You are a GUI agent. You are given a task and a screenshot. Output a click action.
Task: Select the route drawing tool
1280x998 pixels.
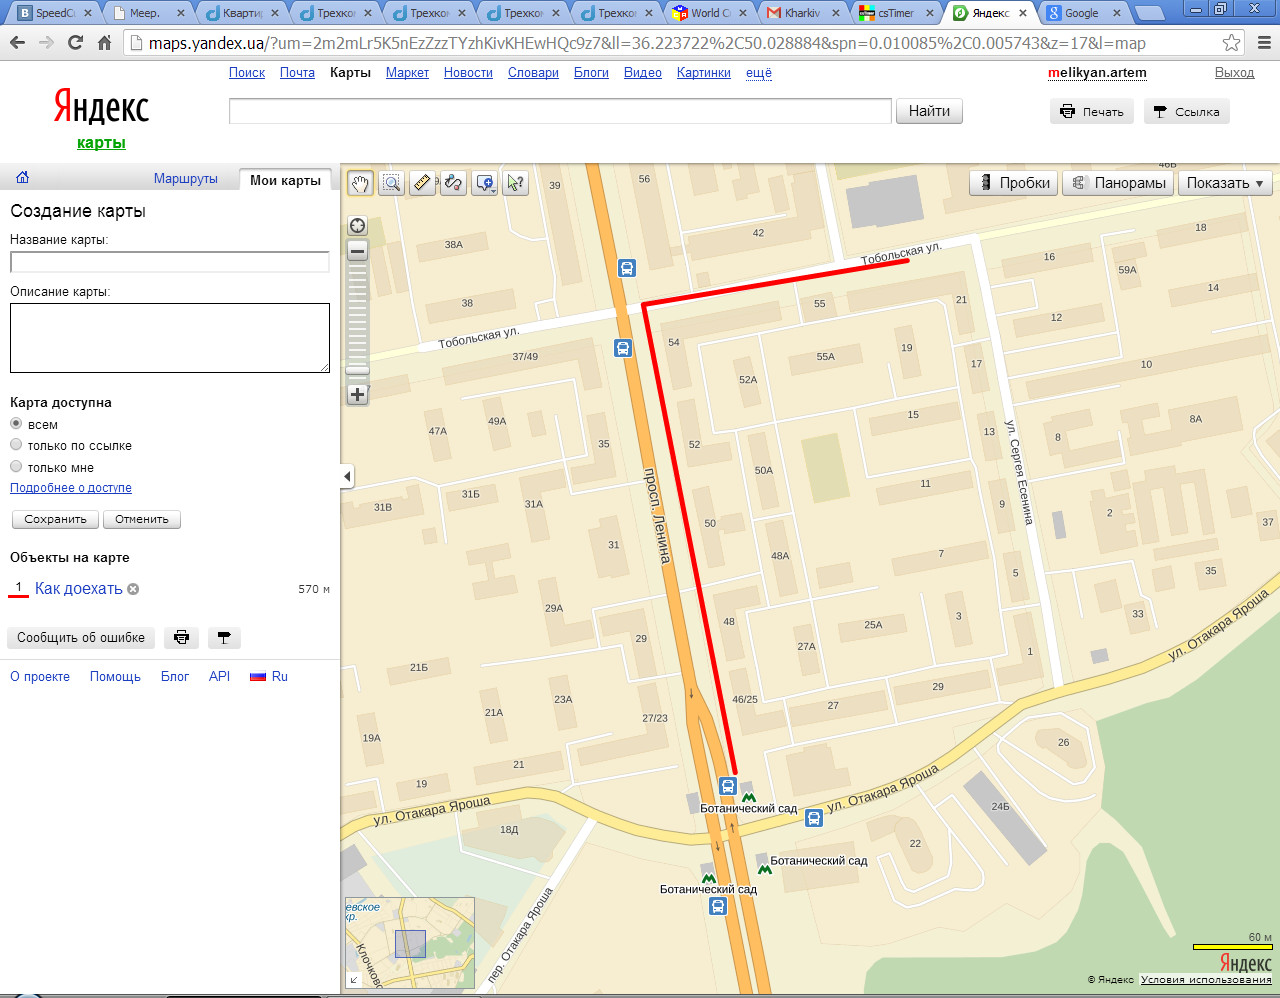click(453, 183)
